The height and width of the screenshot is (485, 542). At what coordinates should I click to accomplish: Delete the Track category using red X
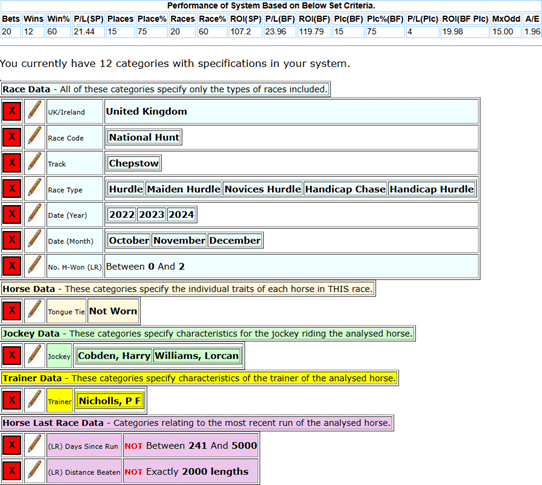pyautogui.click(x=12, y=163)
